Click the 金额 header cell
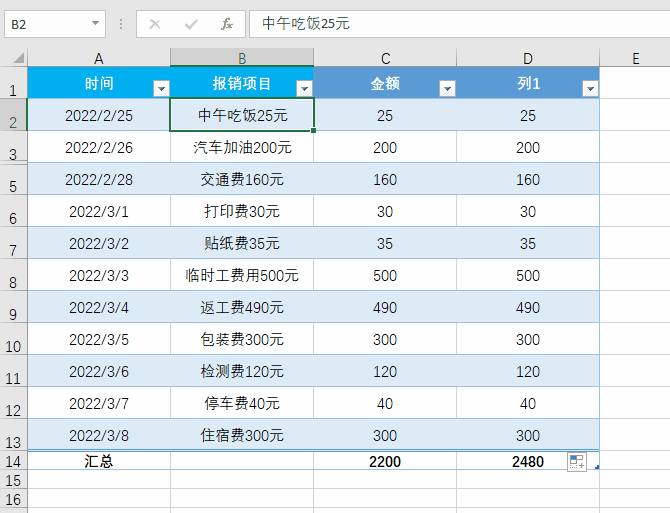The image size is (670, 513). [385, 83]
